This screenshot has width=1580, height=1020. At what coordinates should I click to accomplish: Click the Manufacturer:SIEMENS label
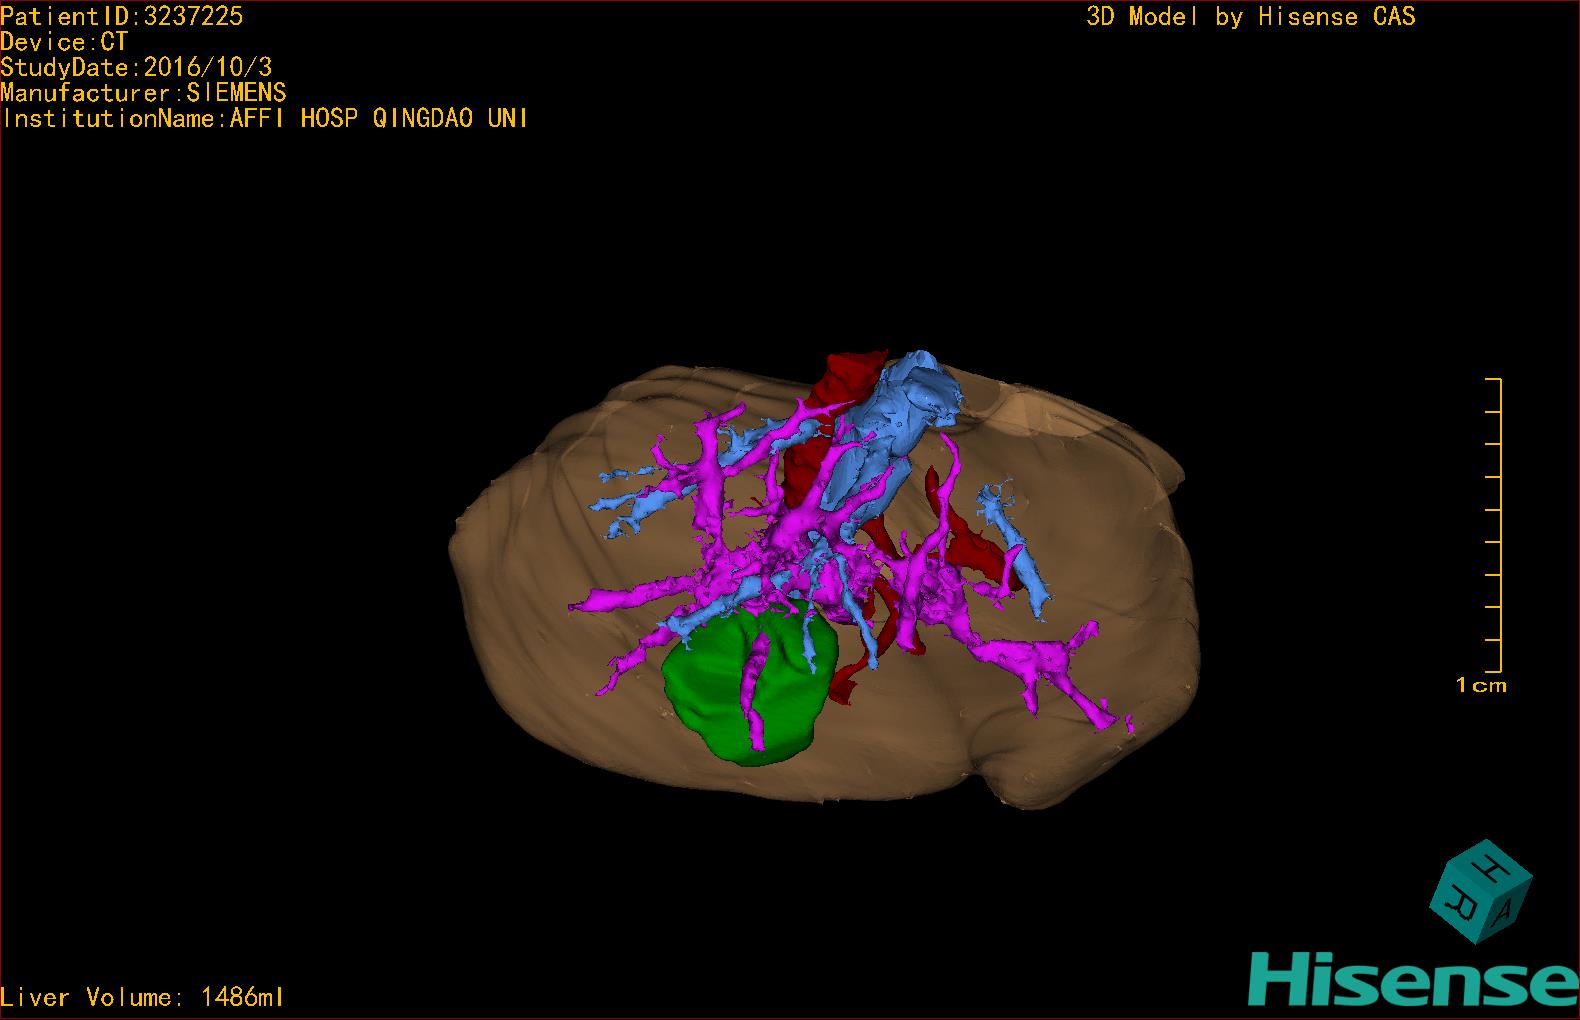[143, 93]
